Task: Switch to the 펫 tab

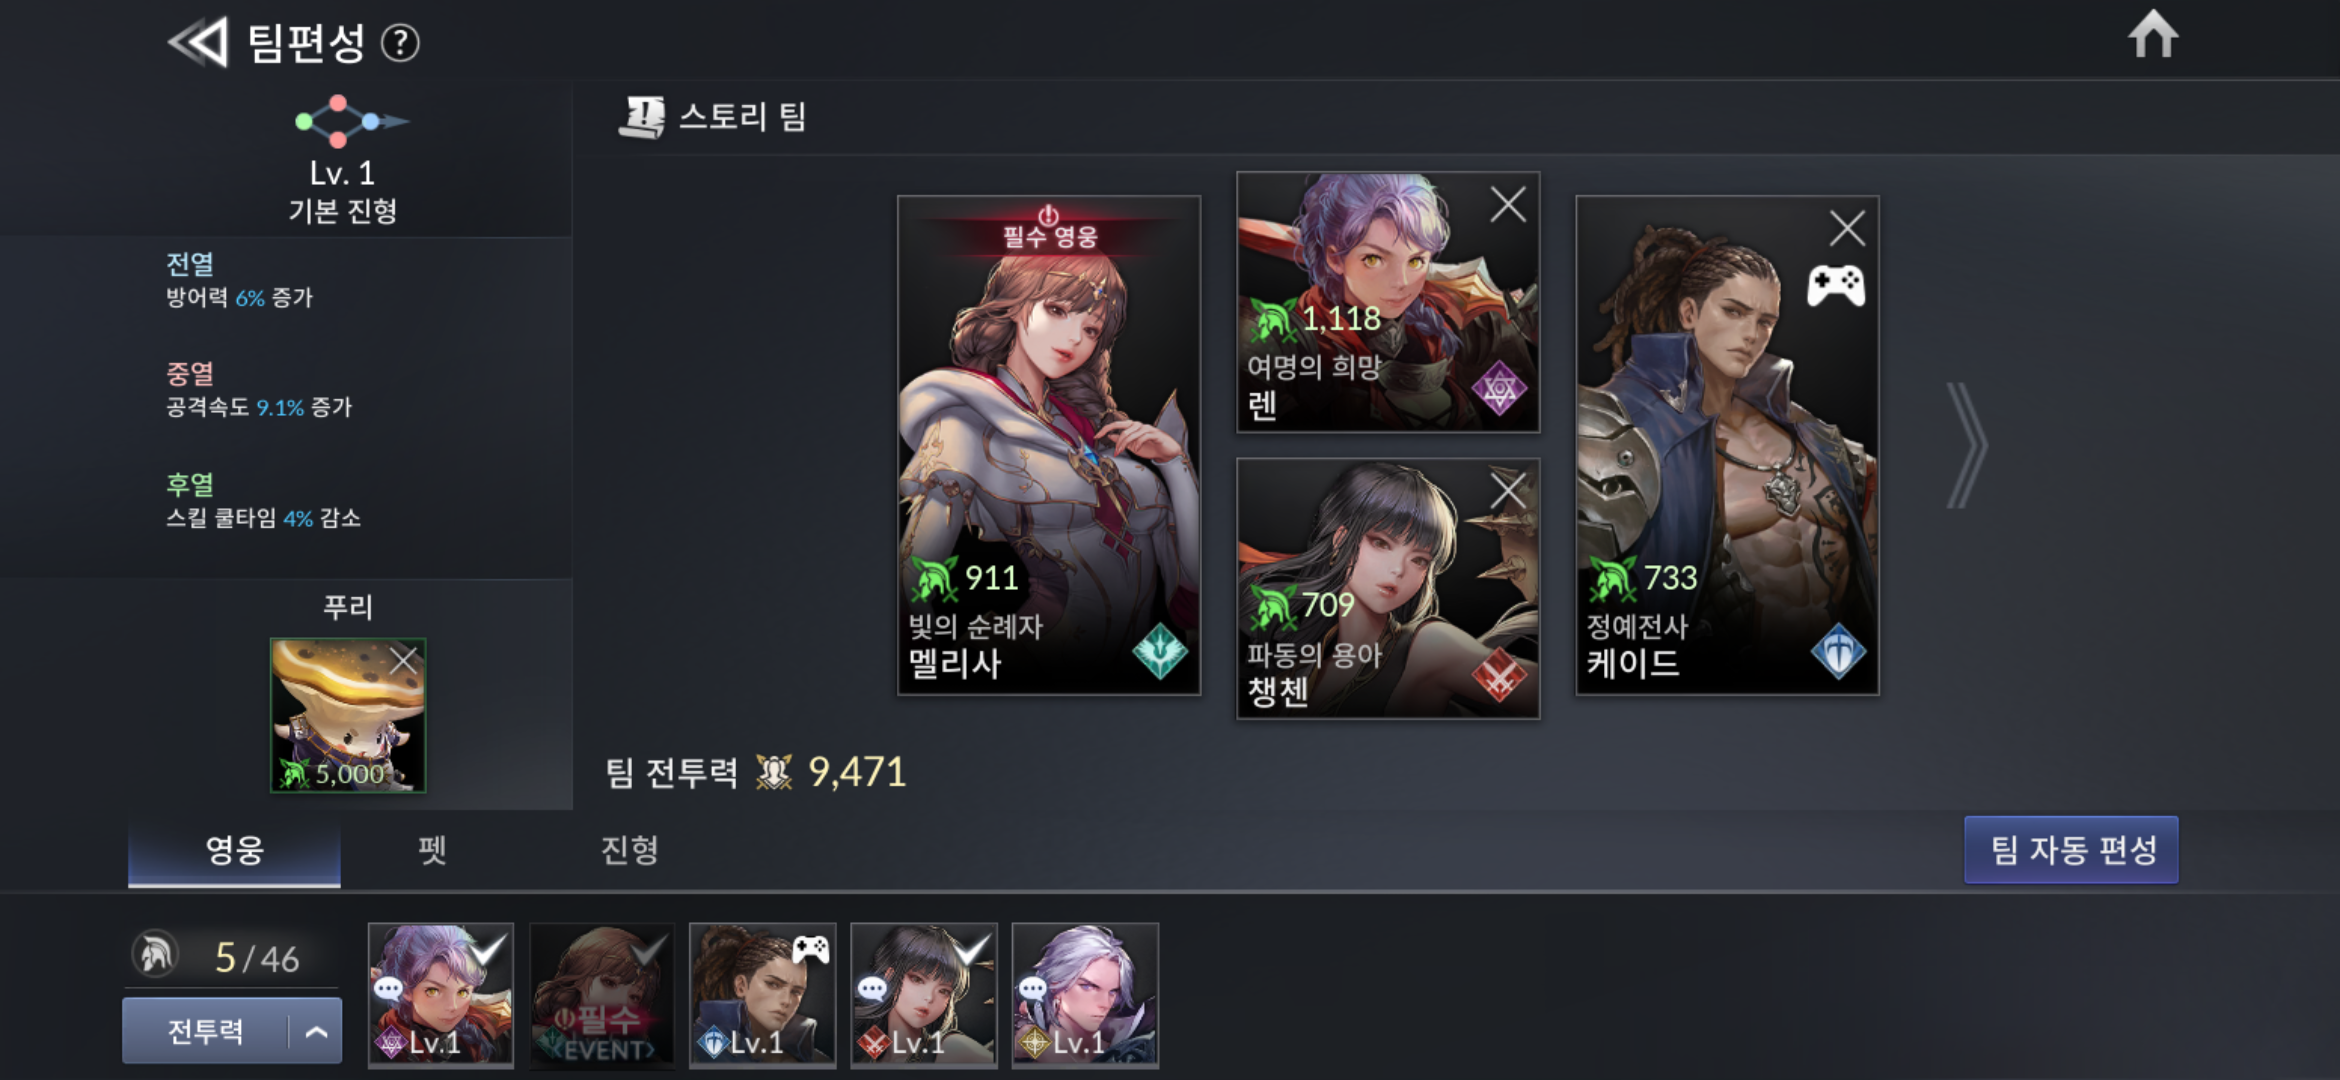Action: coord(432,850)
